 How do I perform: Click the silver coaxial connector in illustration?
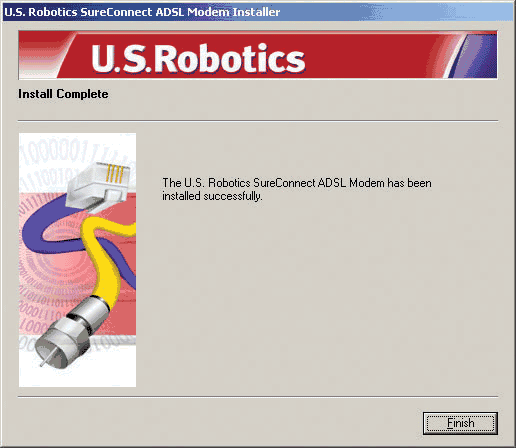(x=70, y=332)
